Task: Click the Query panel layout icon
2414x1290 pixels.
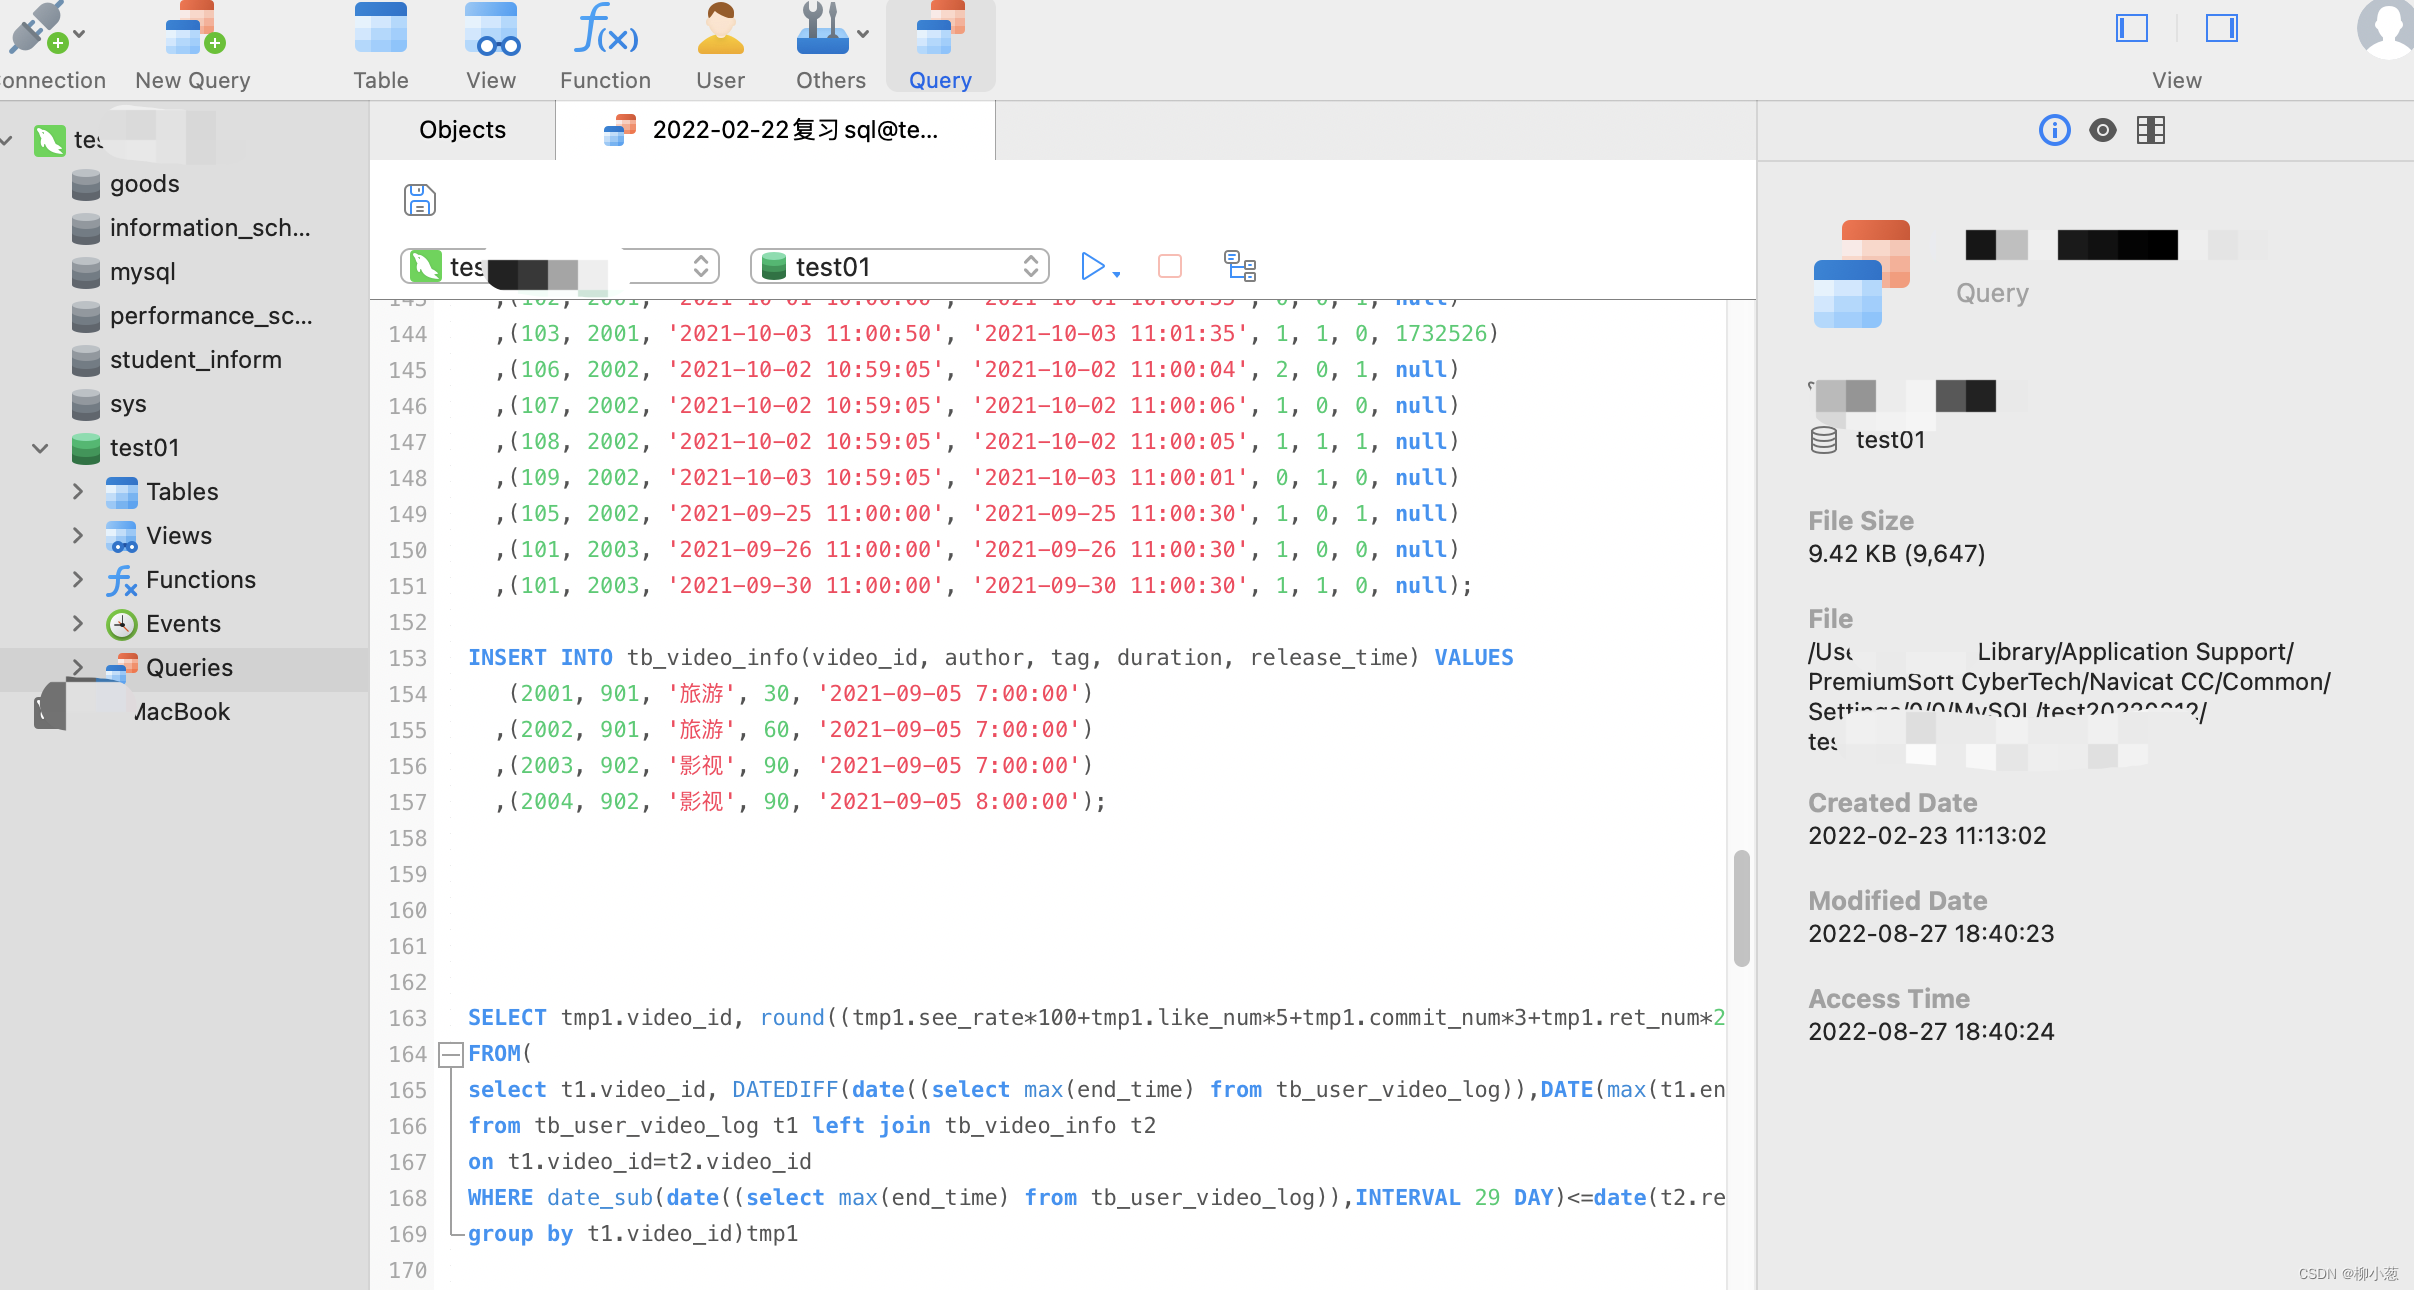Action: (2149, 129)
